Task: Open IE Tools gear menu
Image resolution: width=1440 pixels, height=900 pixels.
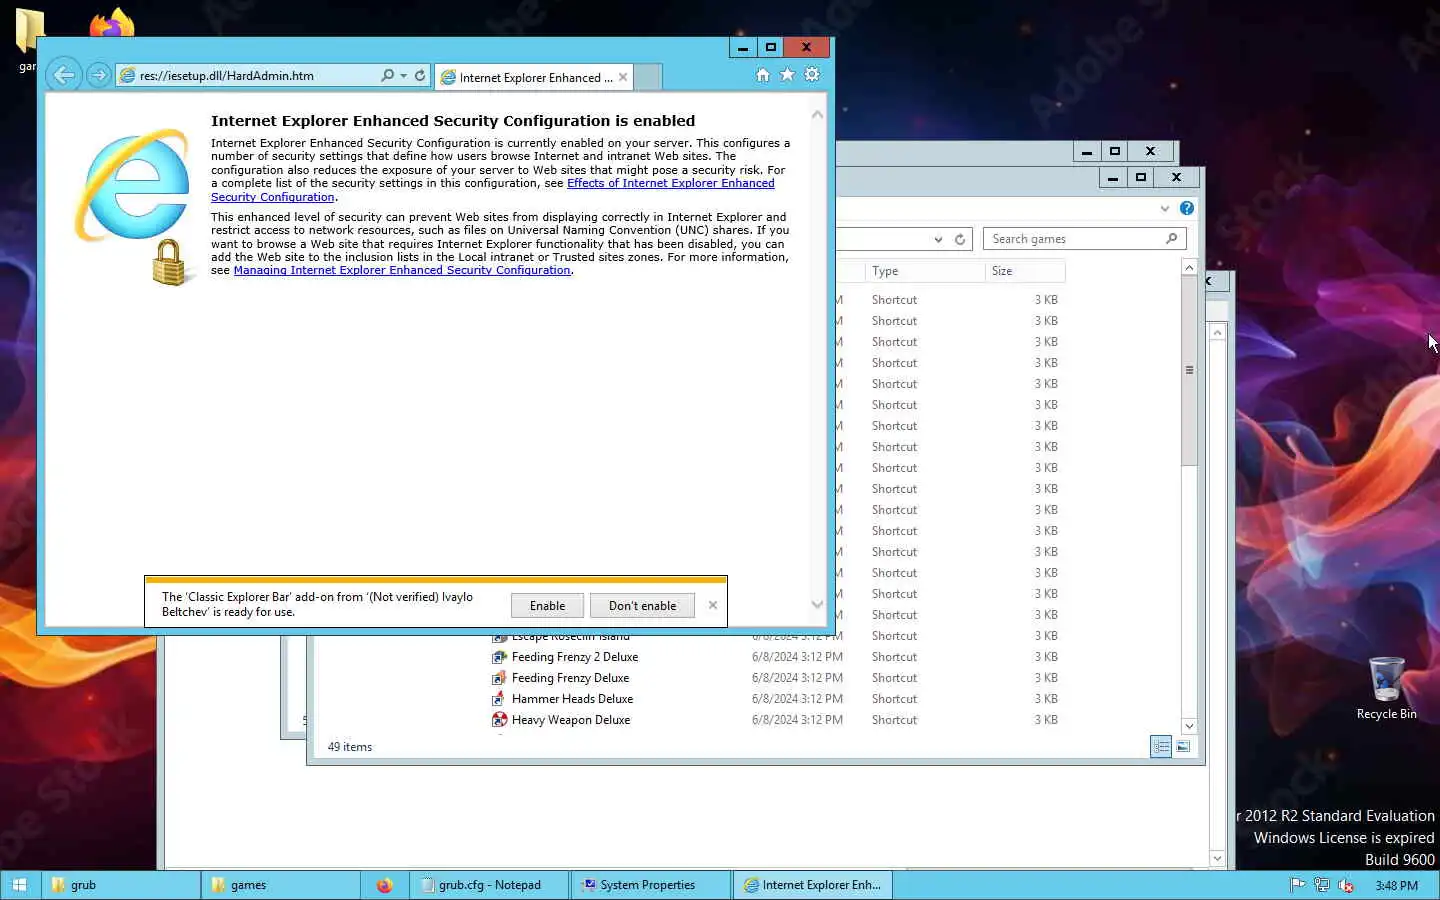Action: click(x=812, y=75)
